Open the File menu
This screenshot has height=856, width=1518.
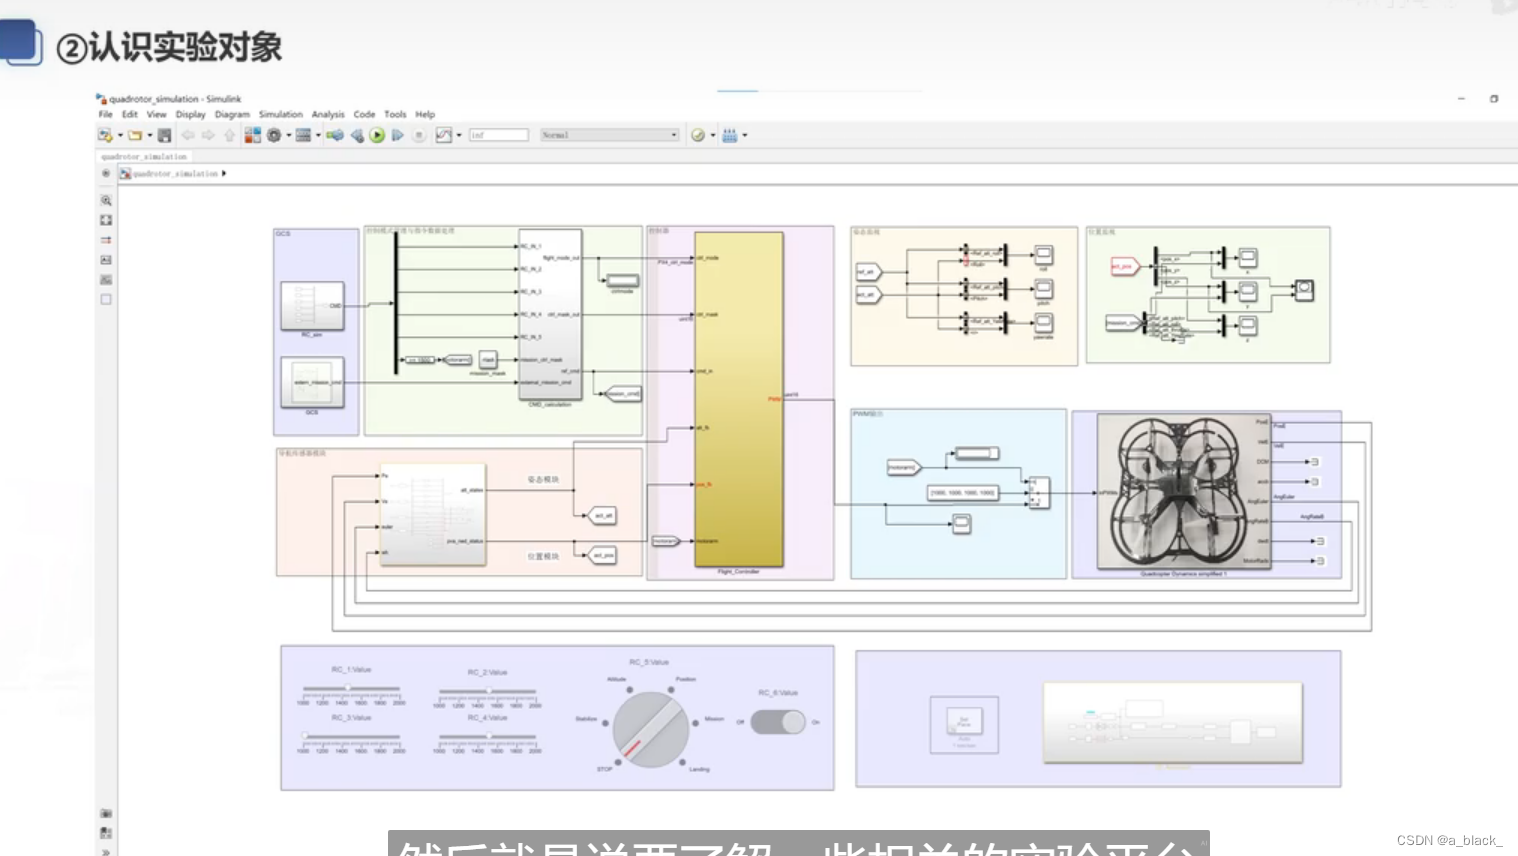click(x=105, y=114)
